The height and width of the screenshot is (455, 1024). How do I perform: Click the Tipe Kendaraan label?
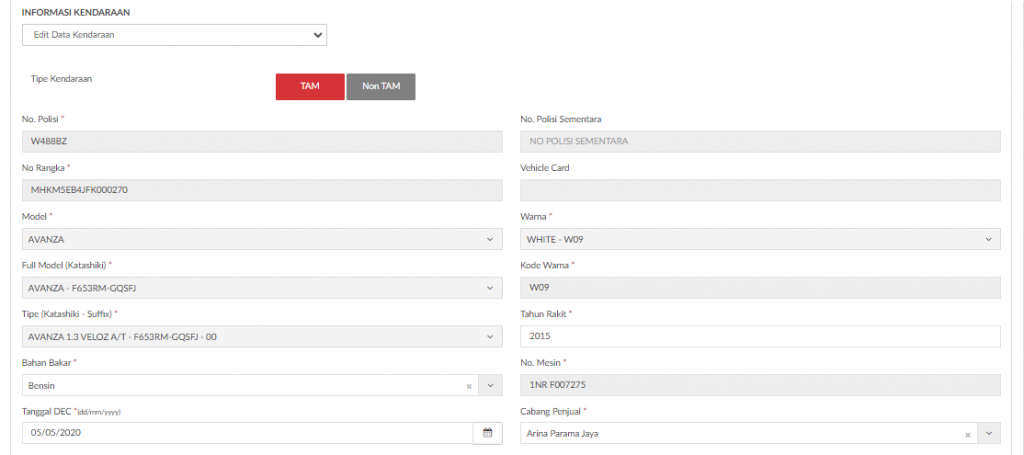coord(61,78)
